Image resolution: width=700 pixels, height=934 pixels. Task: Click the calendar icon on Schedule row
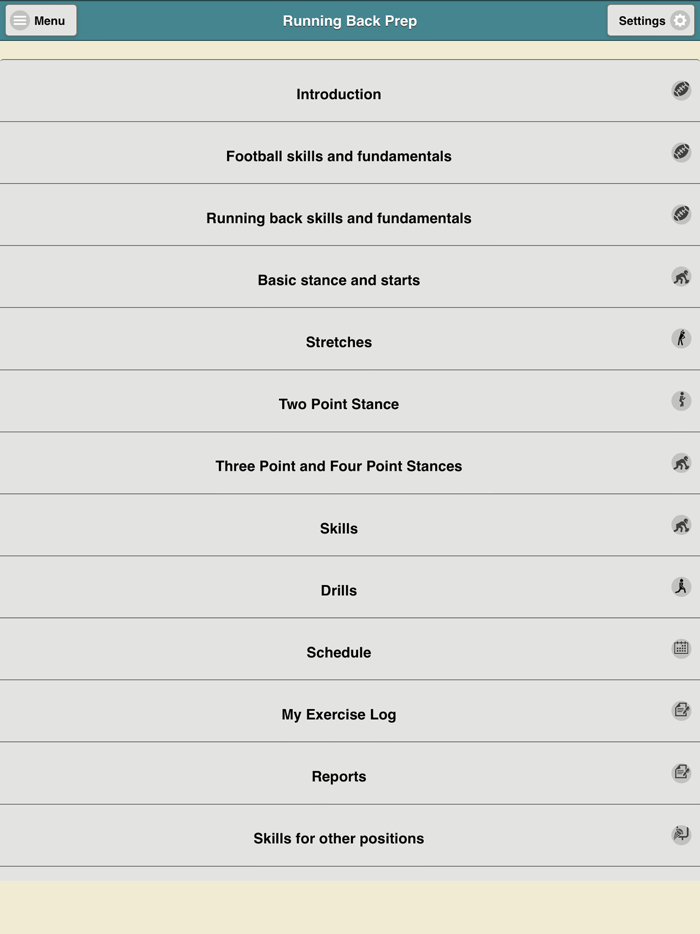click(x=681, y=649)
